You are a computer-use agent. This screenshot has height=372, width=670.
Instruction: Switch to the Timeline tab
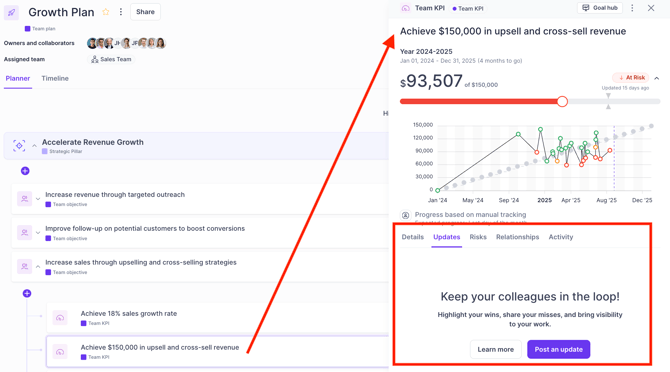click(x=55, y=78)
